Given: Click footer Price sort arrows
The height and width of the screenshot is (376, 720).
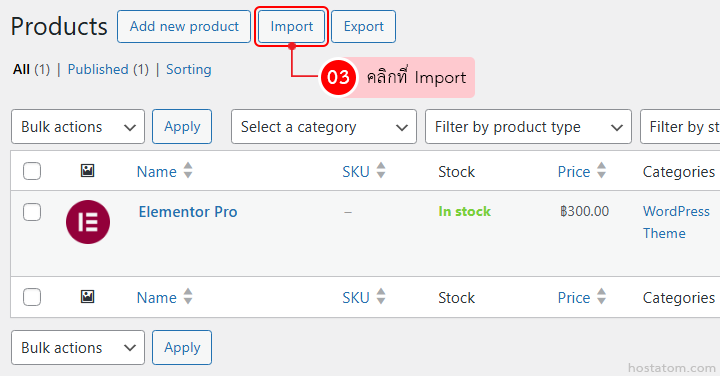Looking at the screenshot, I should pos(601,297).
